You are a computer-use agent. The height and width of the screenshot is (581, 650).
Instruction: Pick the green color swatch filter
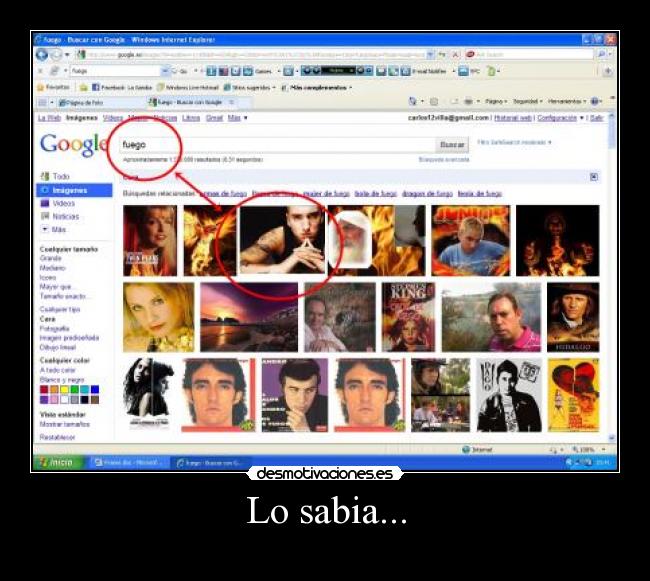75,389
